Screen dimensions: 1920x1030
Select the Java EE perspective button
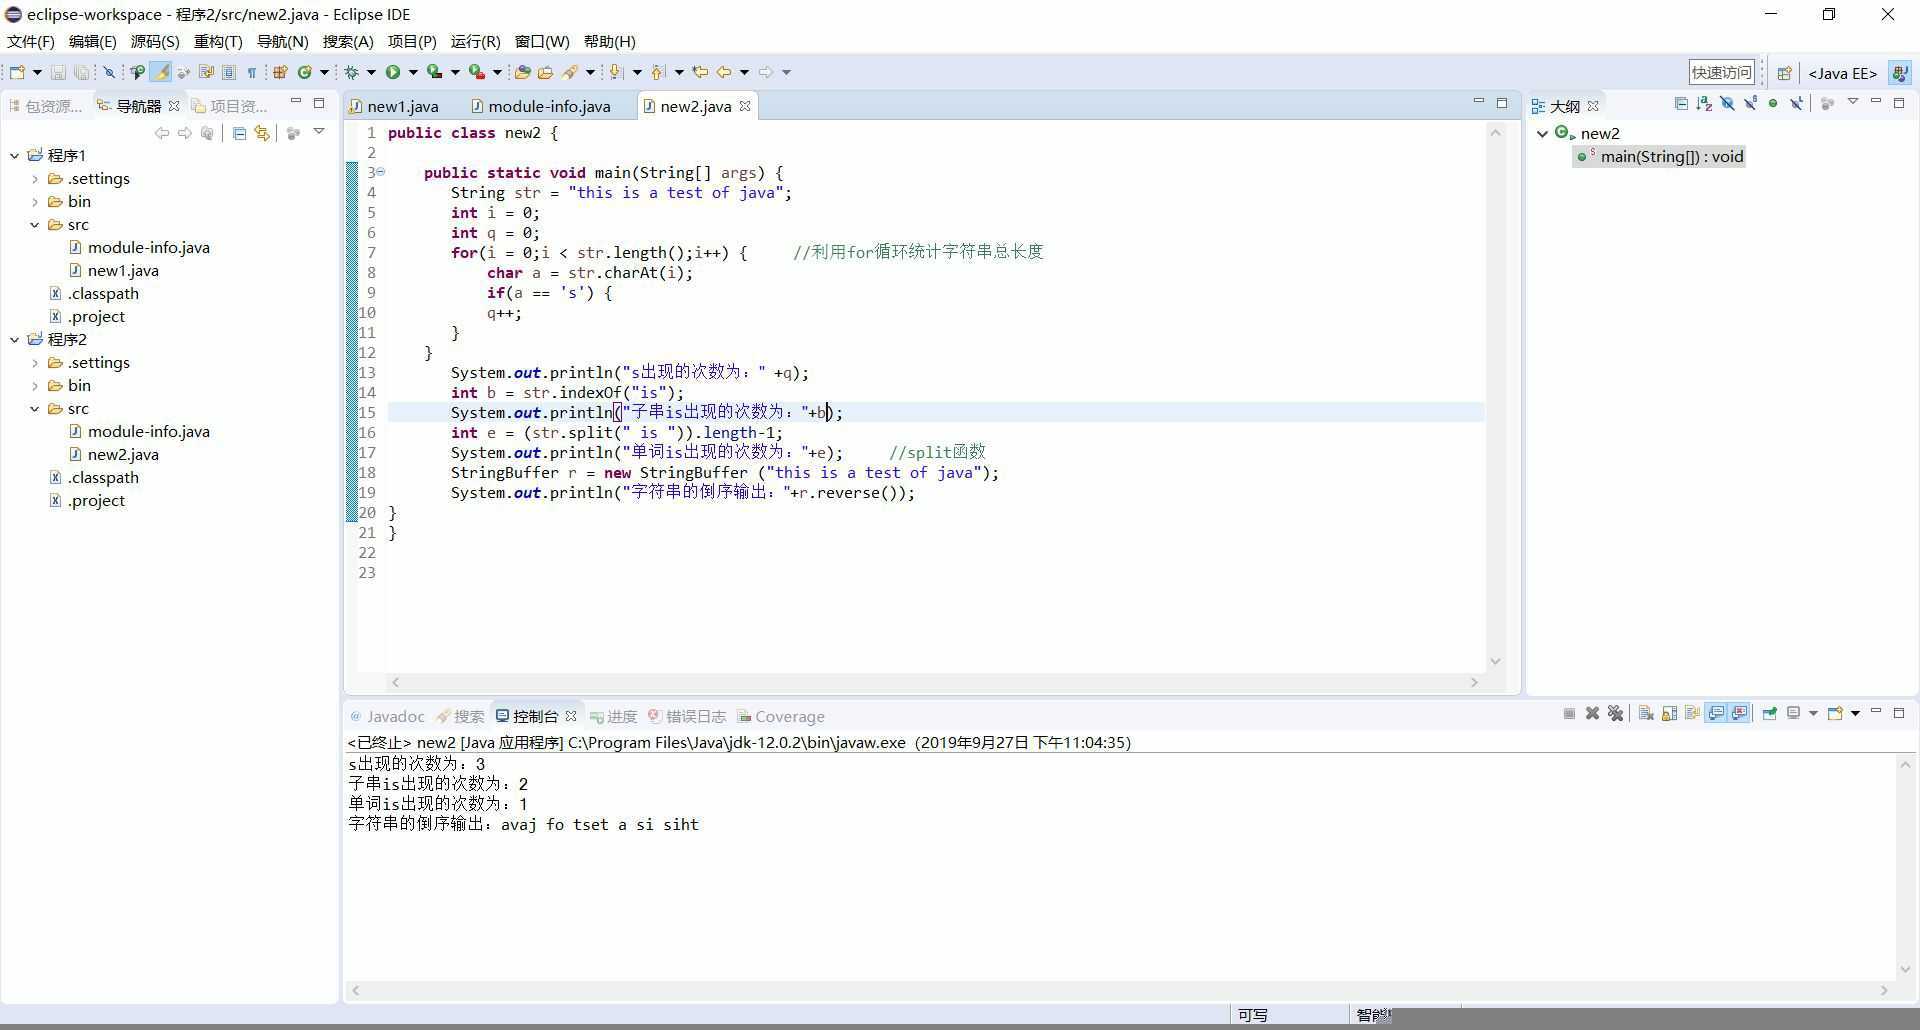click(1842, 73)
